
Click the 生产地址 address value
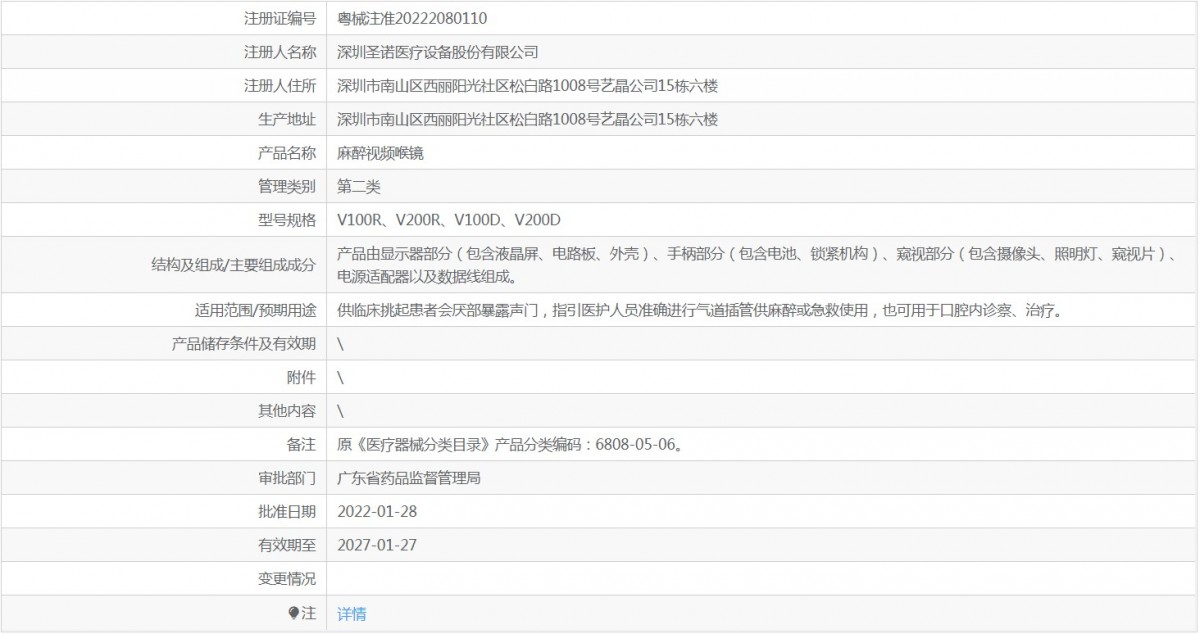click(x=527, y=120)
